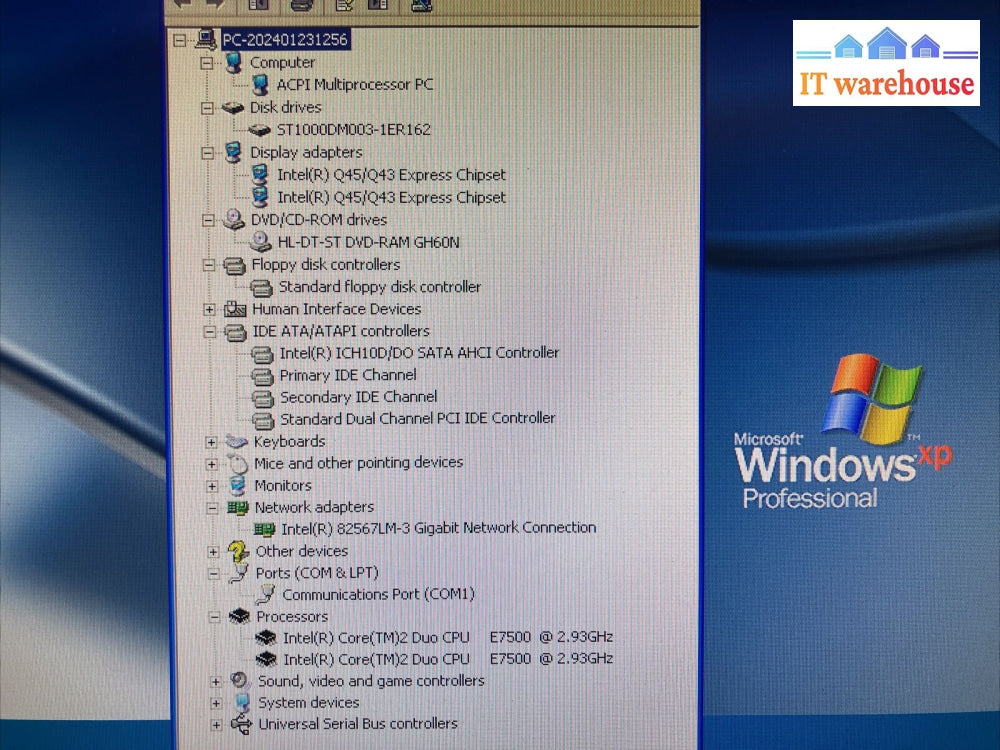Expand Sound, video and game controllers

tap(215, 682)
